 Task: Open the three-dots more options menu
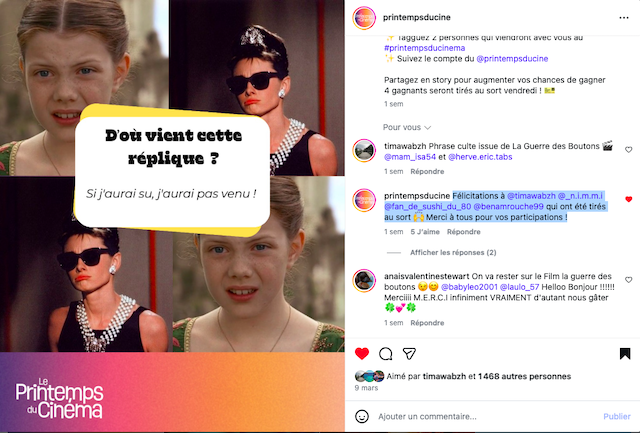pos(624,18)
